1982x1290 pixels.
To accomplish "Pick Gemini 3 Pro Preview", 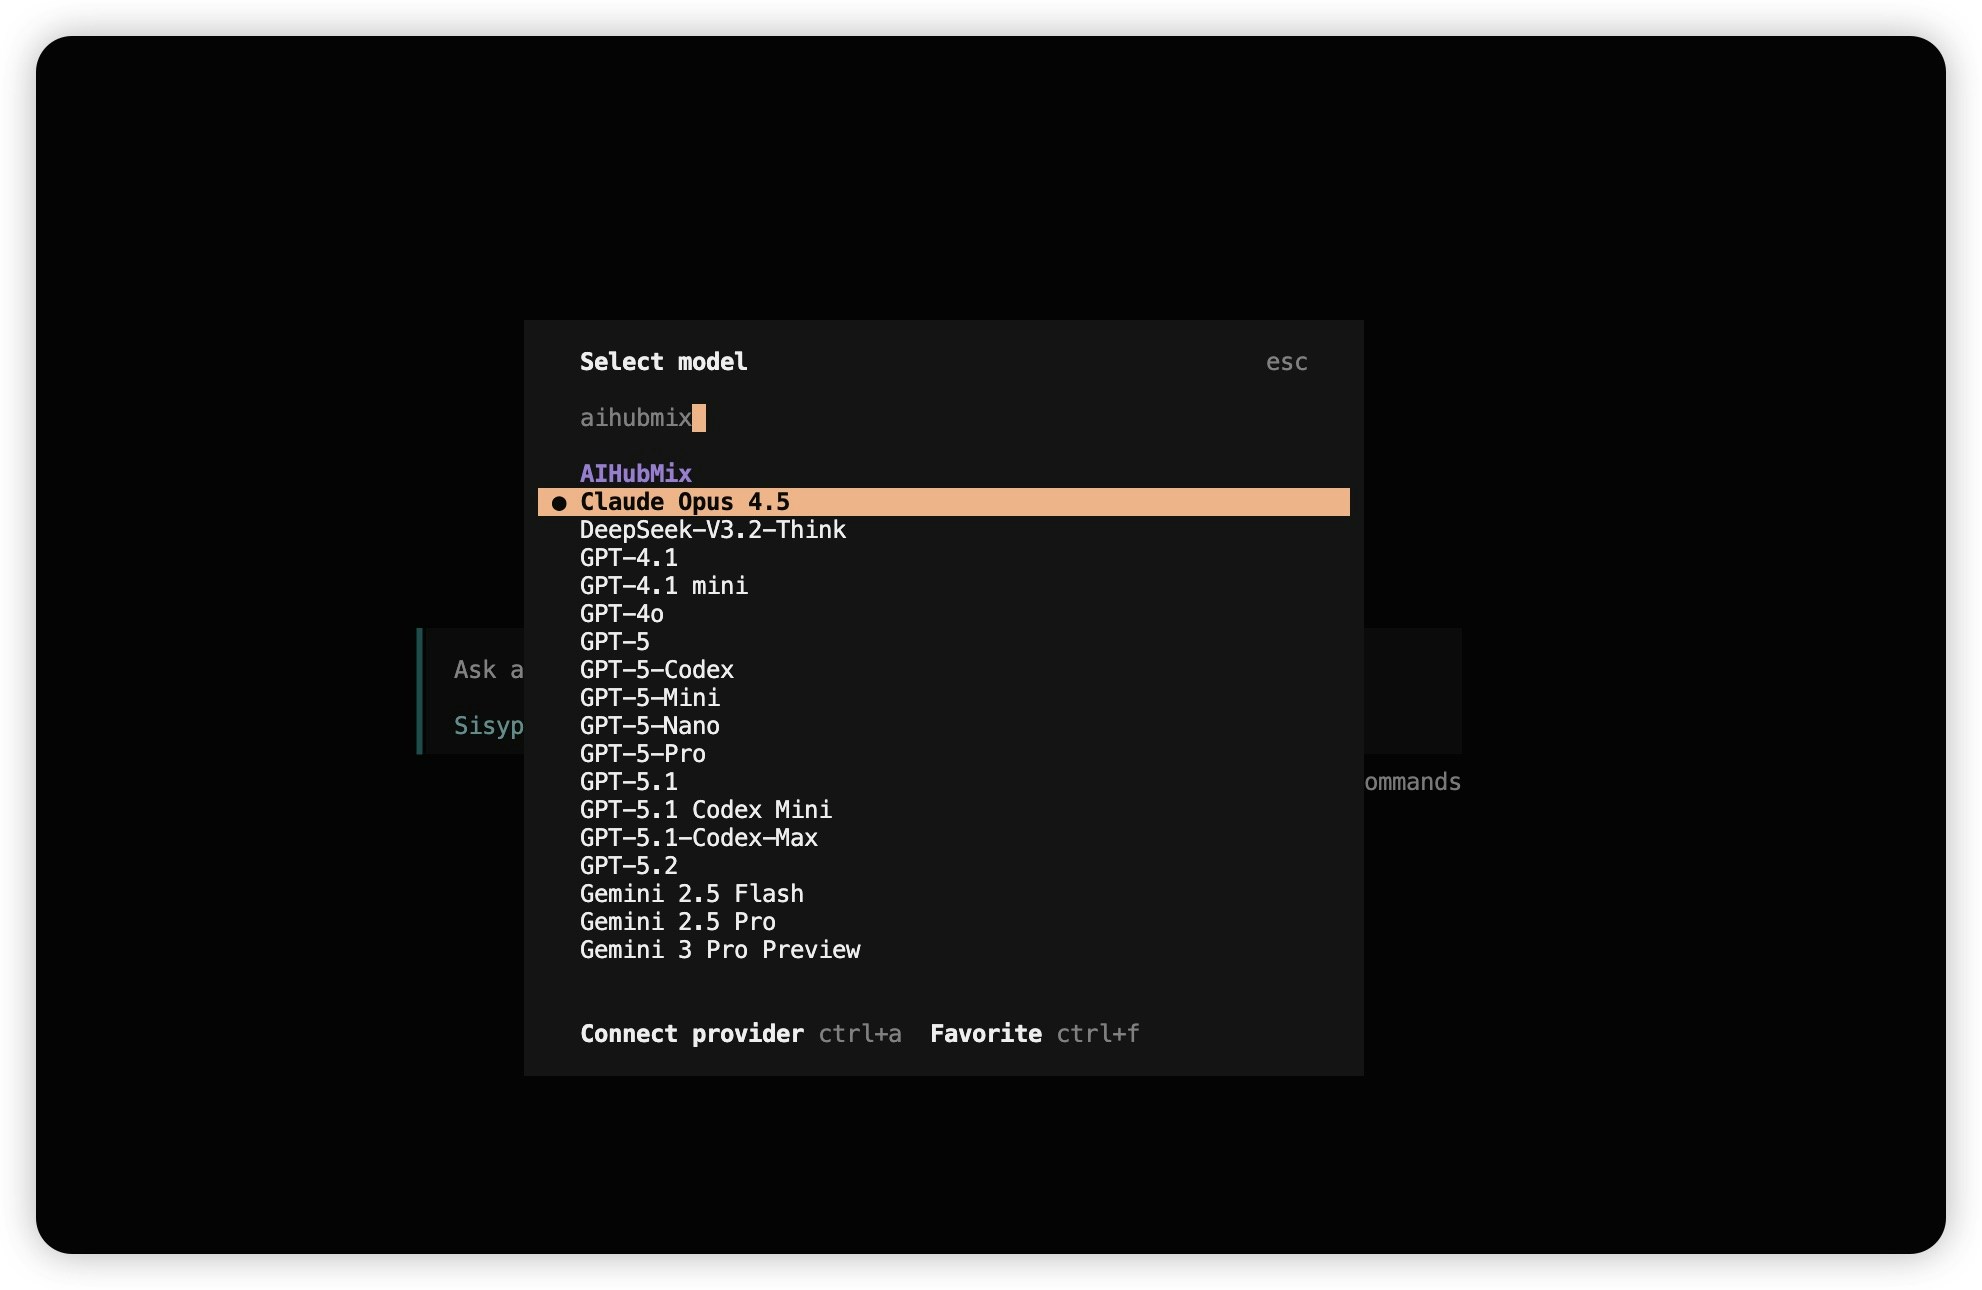I will pos(720,950).
